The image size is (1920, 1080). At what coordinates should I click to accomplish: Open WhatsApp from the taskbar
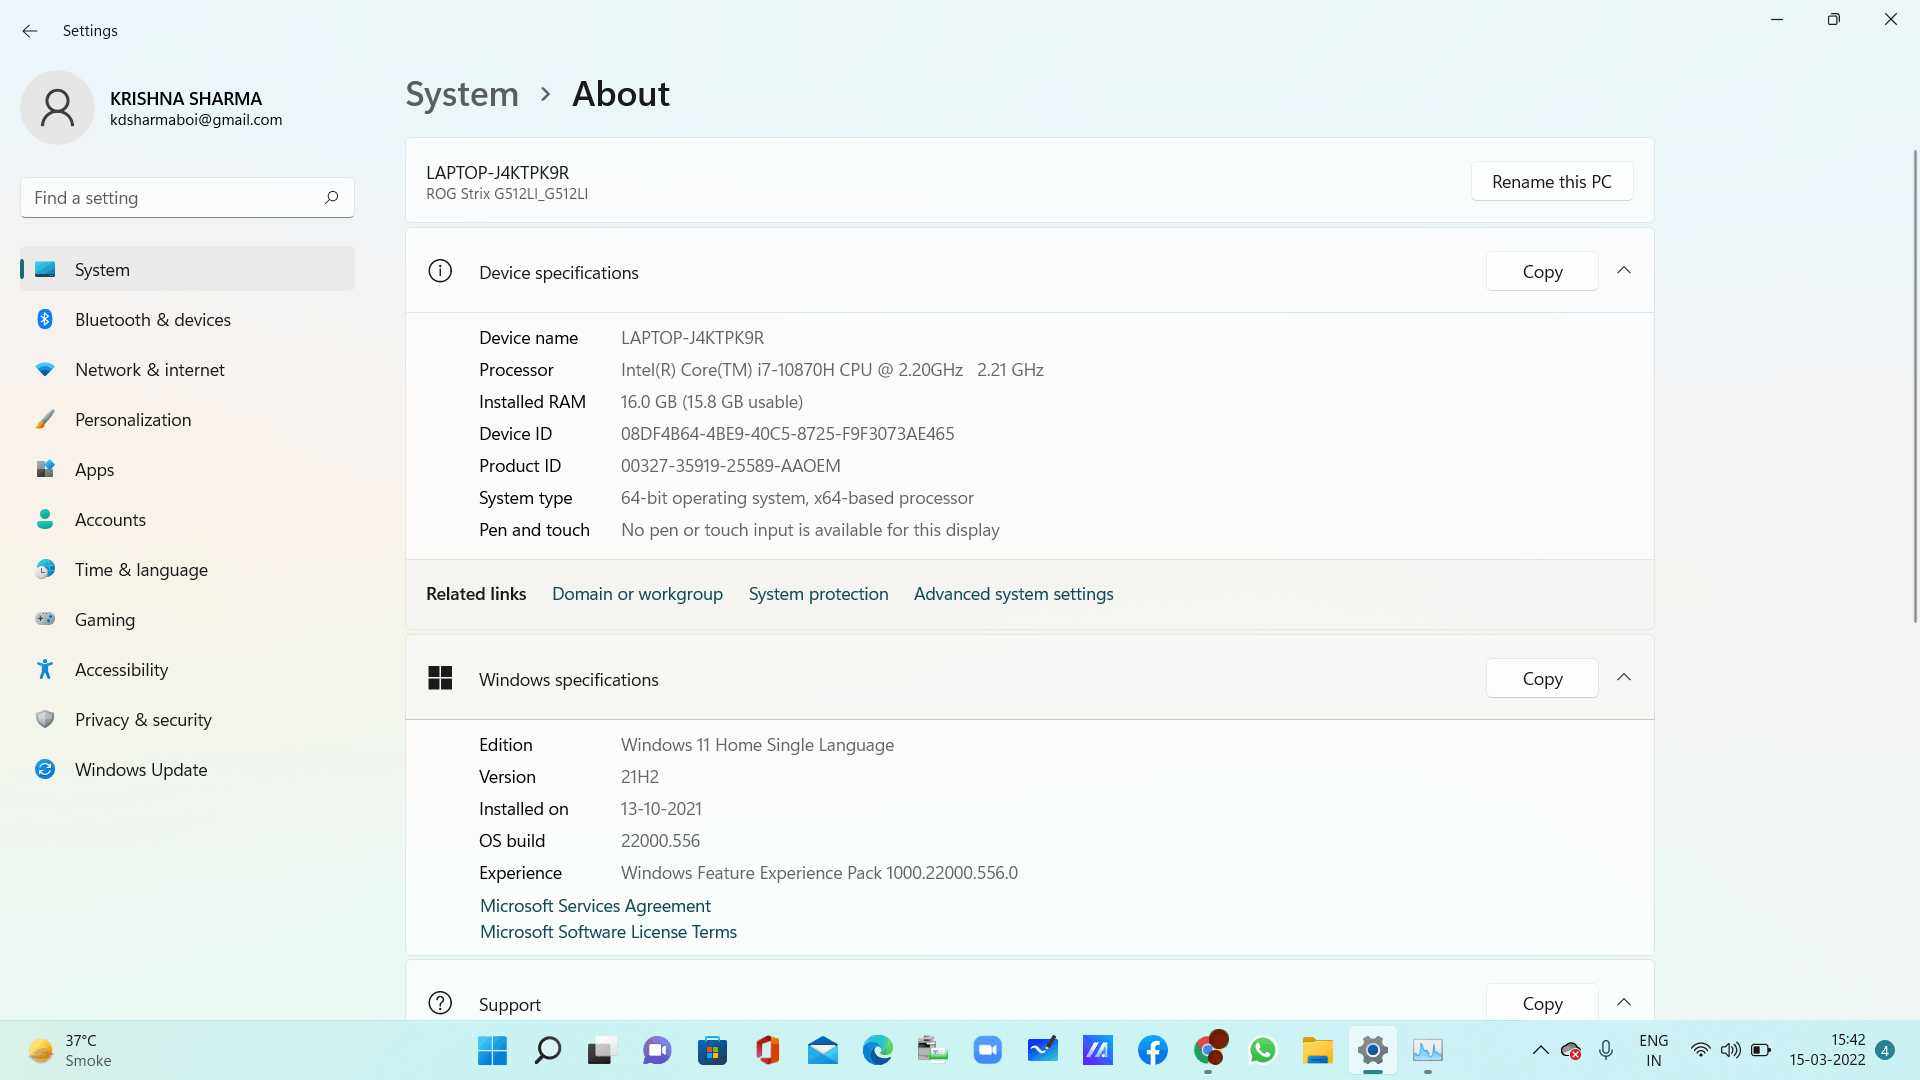click(x=1262, y=1050)
